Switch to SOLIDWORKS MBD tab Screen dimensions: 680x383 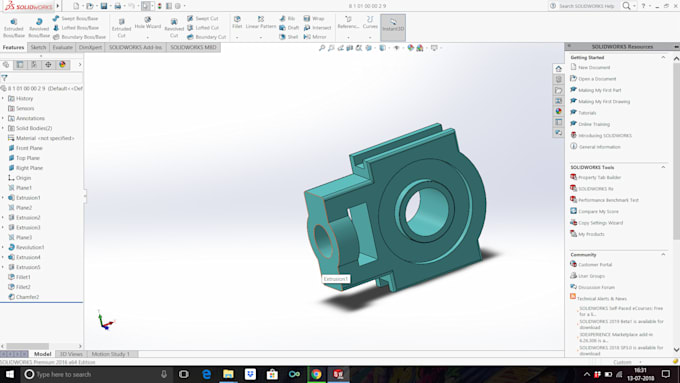(x=193, y=47)
